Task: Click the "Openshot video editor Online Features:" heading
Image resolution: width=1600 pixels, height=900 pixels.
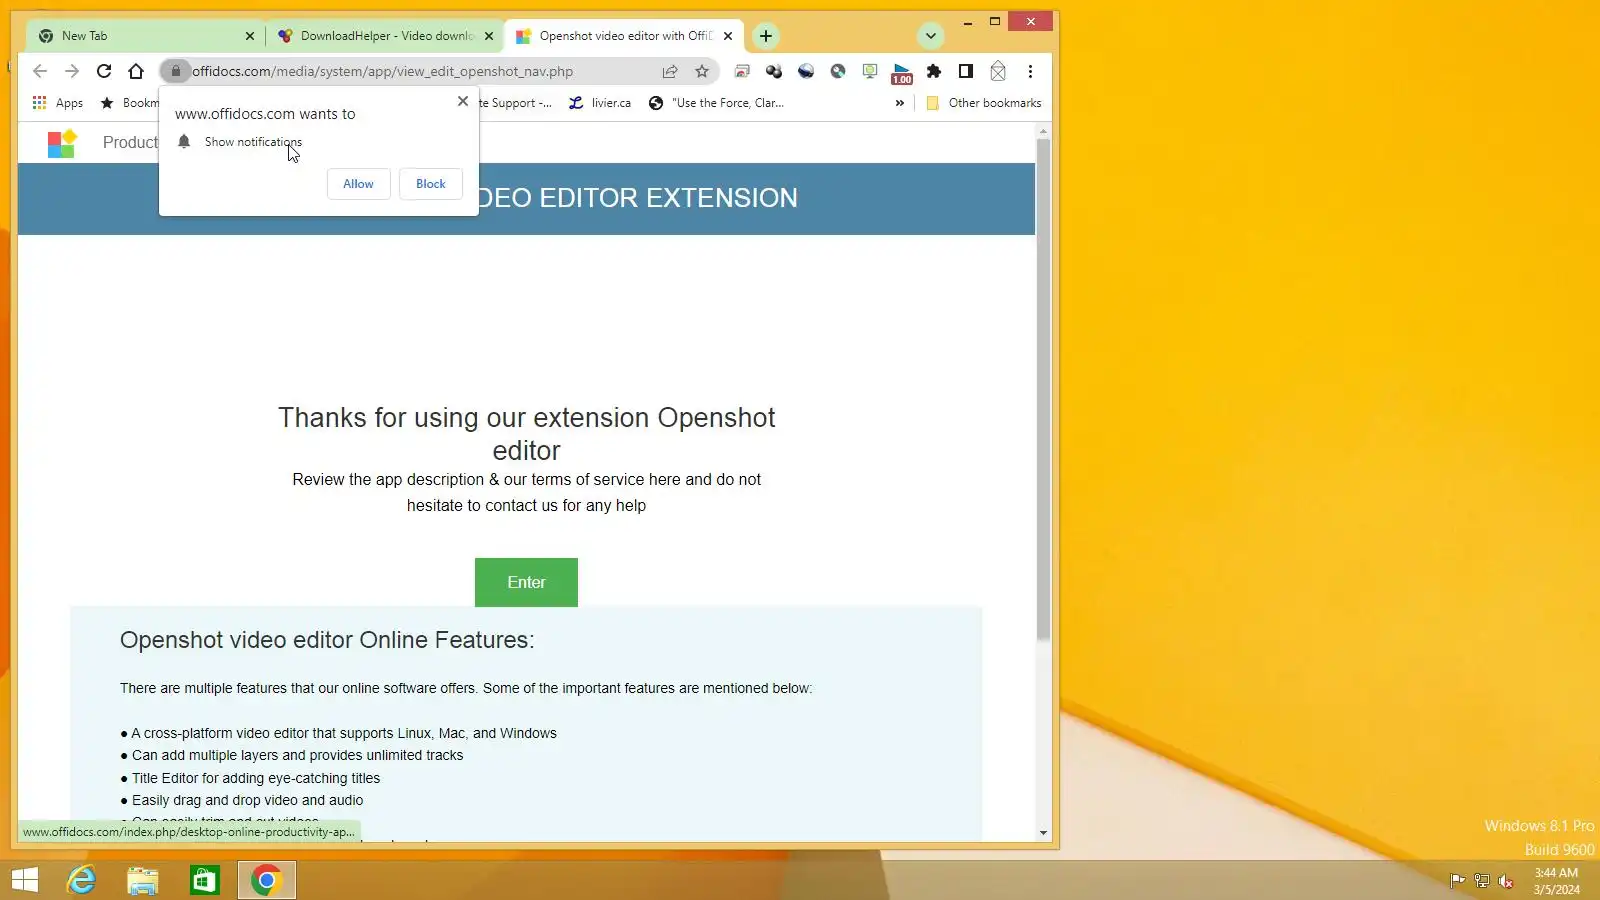Action: (327, 640)
